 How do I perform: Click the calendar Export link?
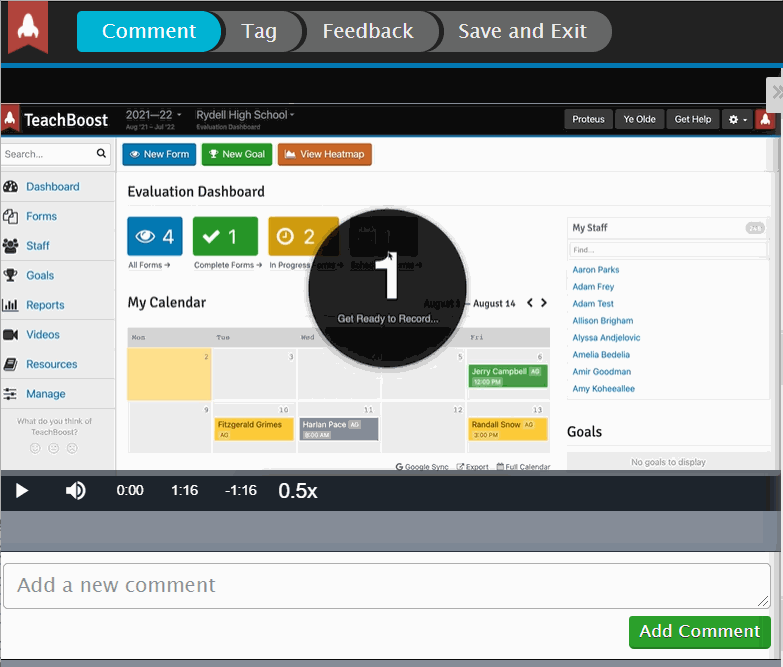coord(472,467)
